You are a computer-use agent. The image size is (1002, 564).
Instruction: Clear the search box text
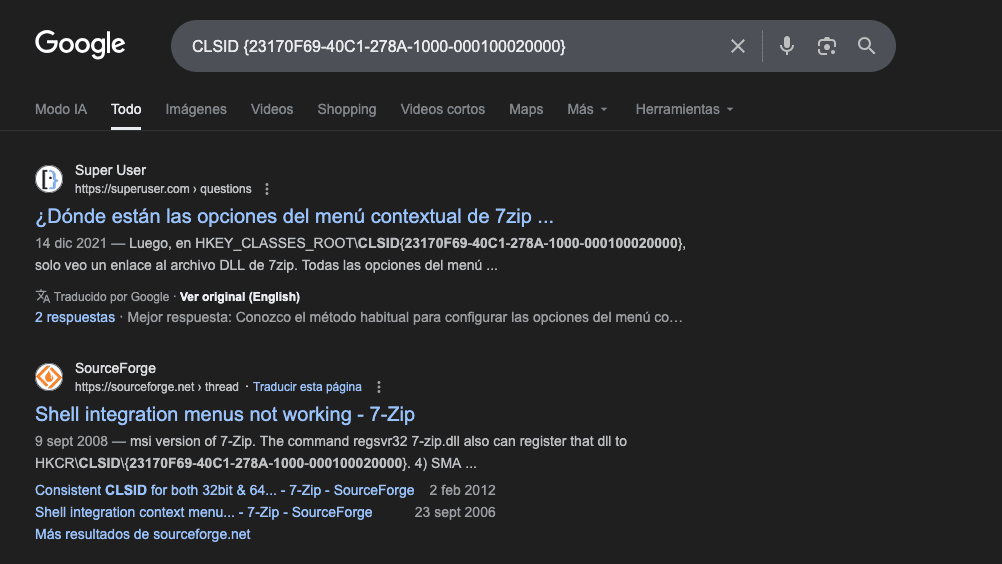point(738,46)
